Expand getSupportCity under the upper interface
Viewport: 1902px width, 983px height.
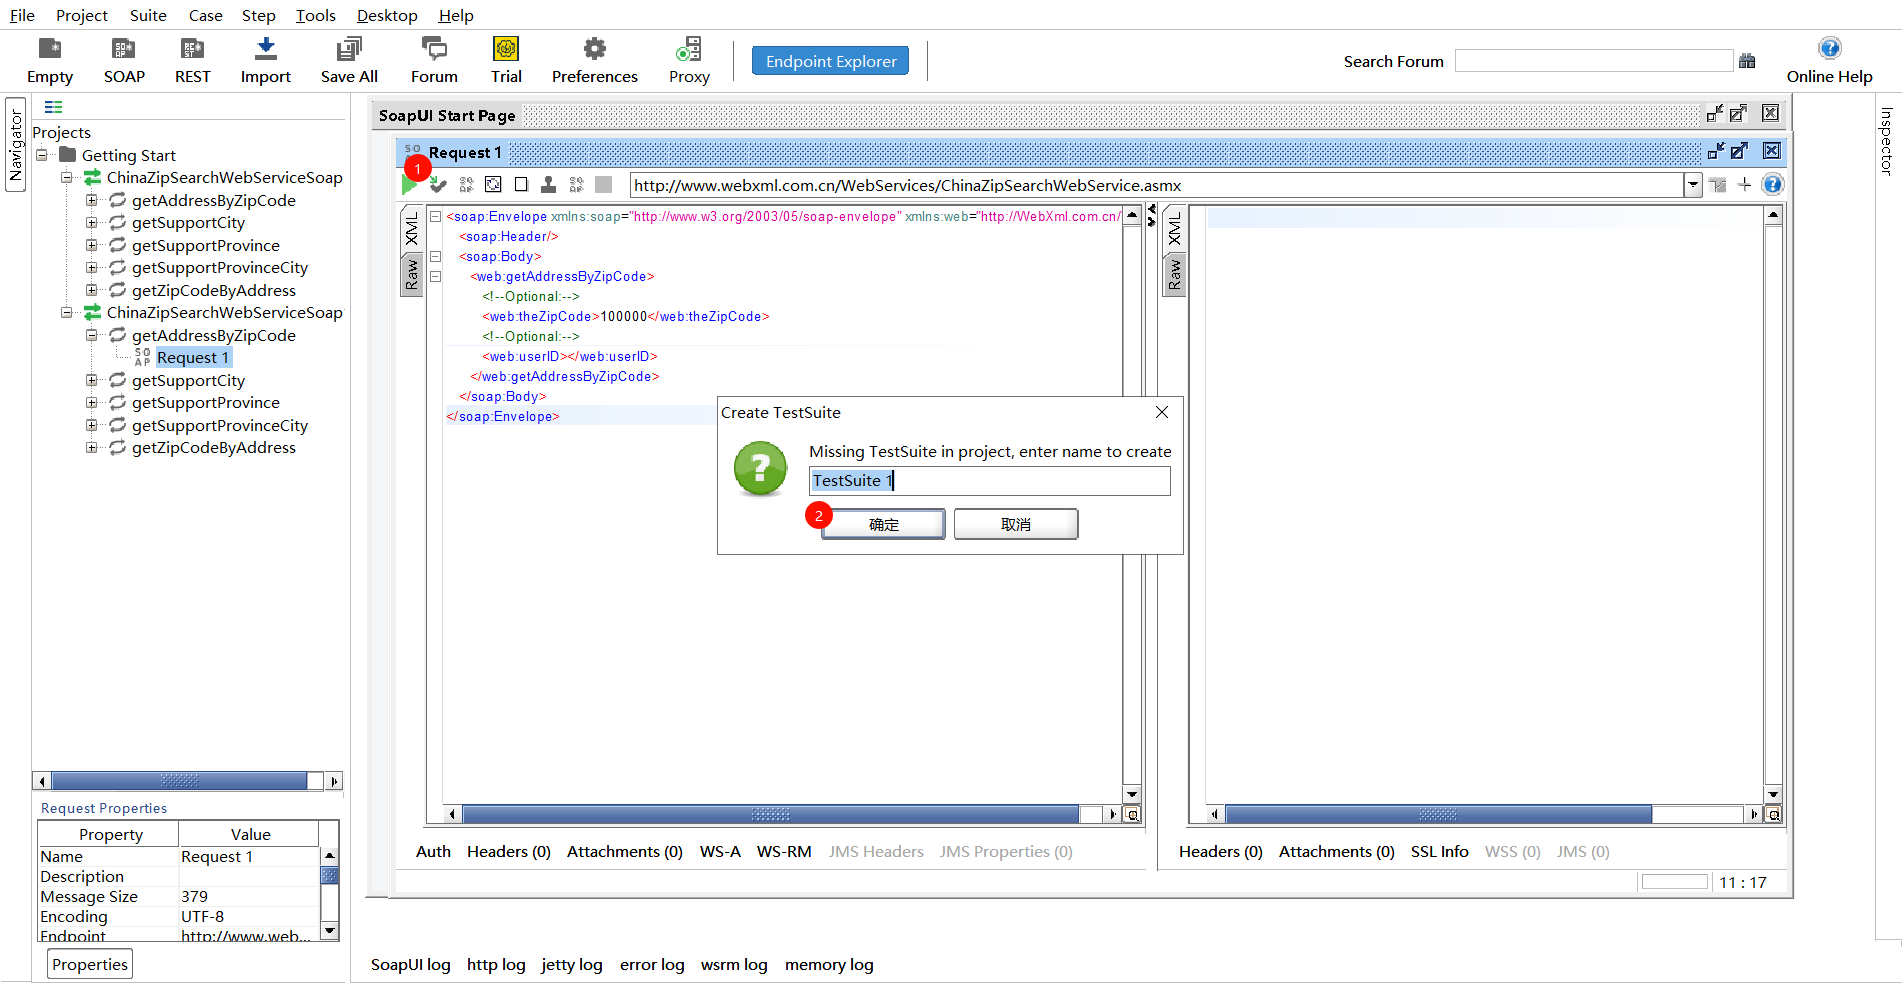[x=91, y=222]
